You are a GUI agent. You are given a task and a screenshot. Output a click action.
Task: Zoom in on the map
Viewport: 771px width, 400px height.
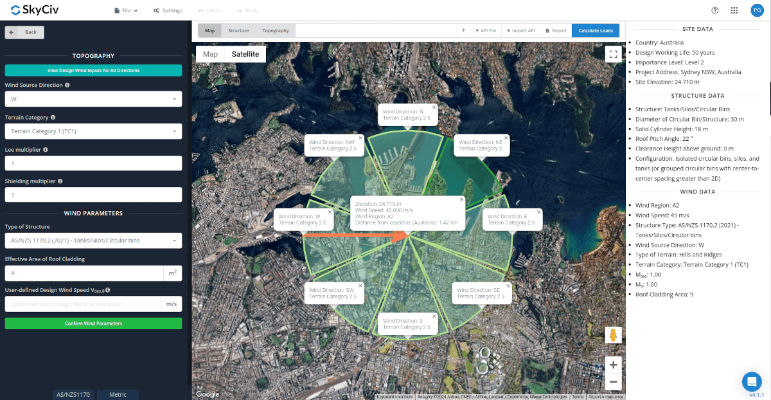pyautogui.click(x=612, y=364)
